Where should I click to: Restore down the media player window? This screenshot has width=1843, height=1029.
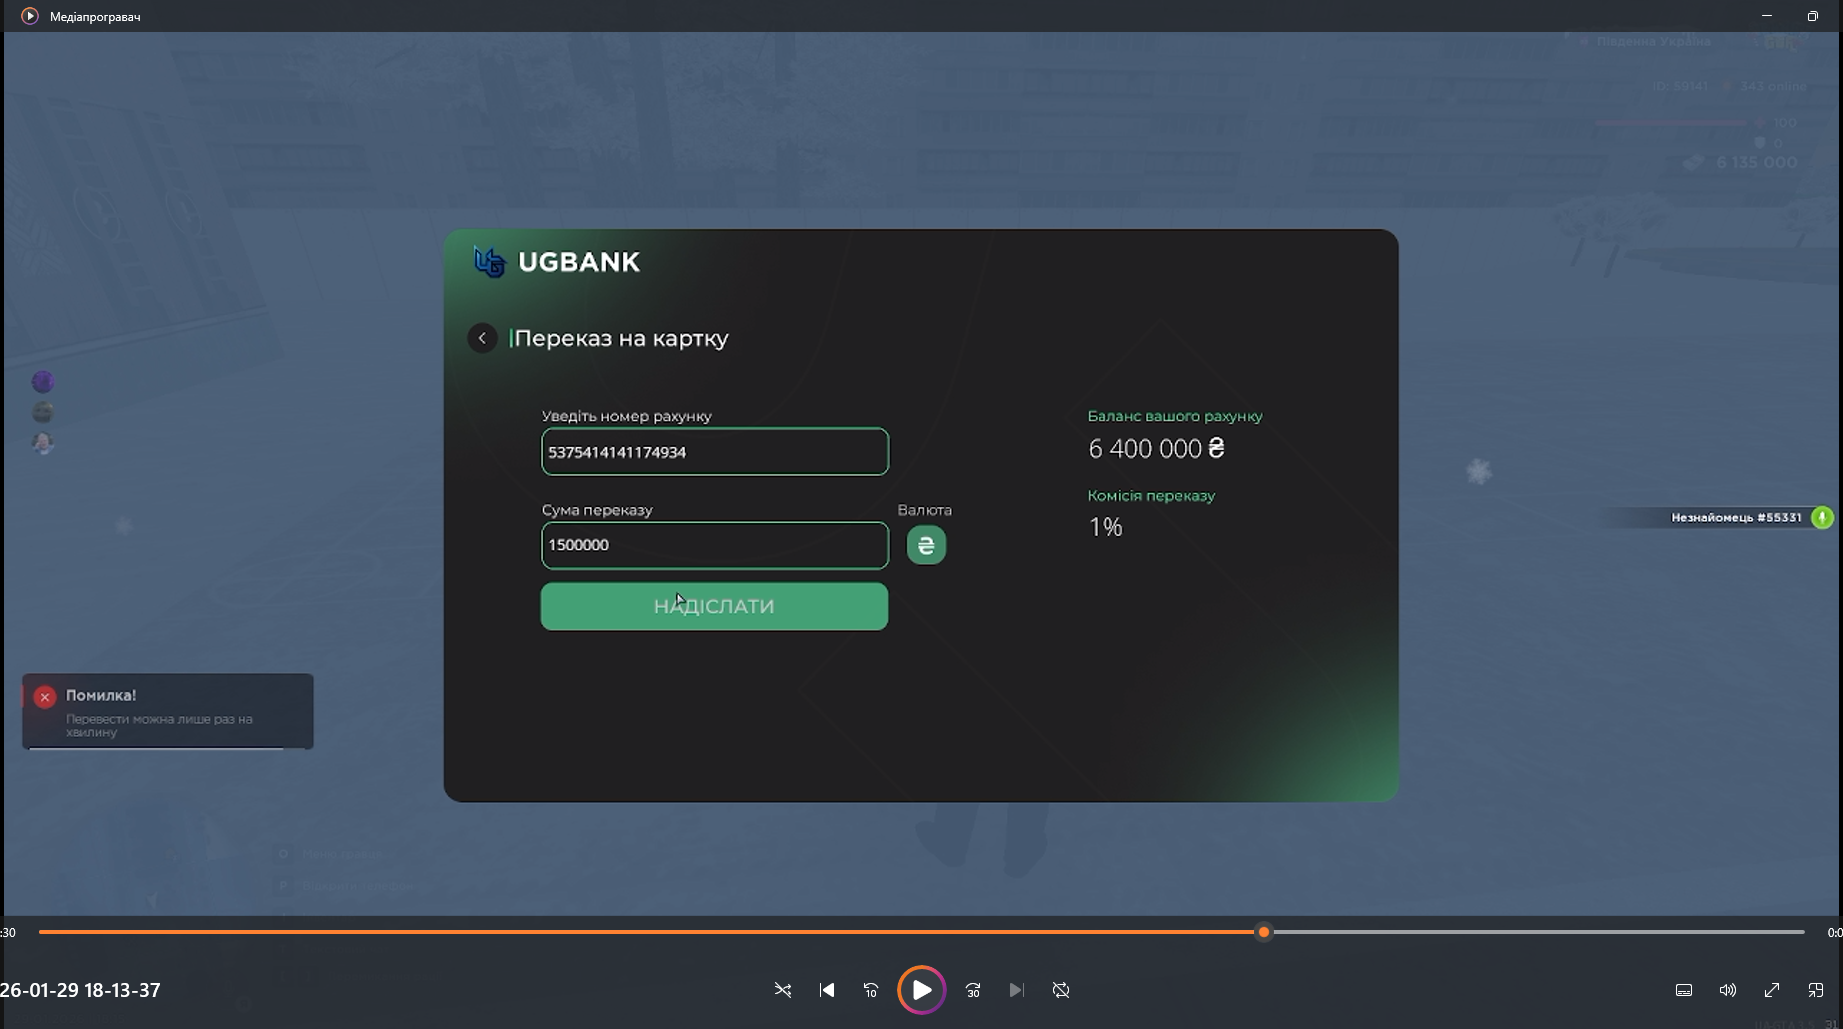(1812, 16)
